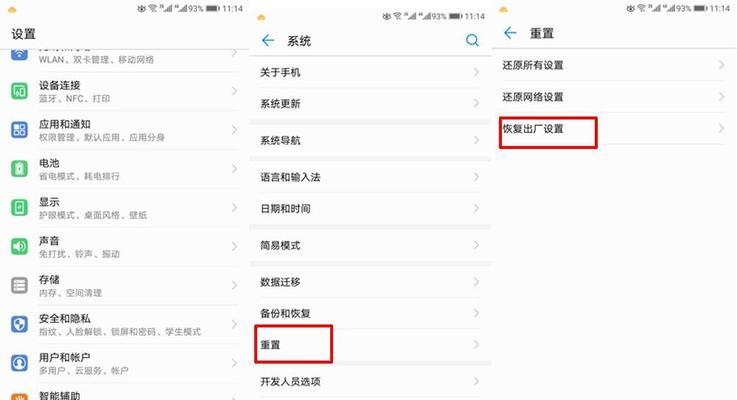
Task: Go back from the 系统 screen
Action: point(268,41)
